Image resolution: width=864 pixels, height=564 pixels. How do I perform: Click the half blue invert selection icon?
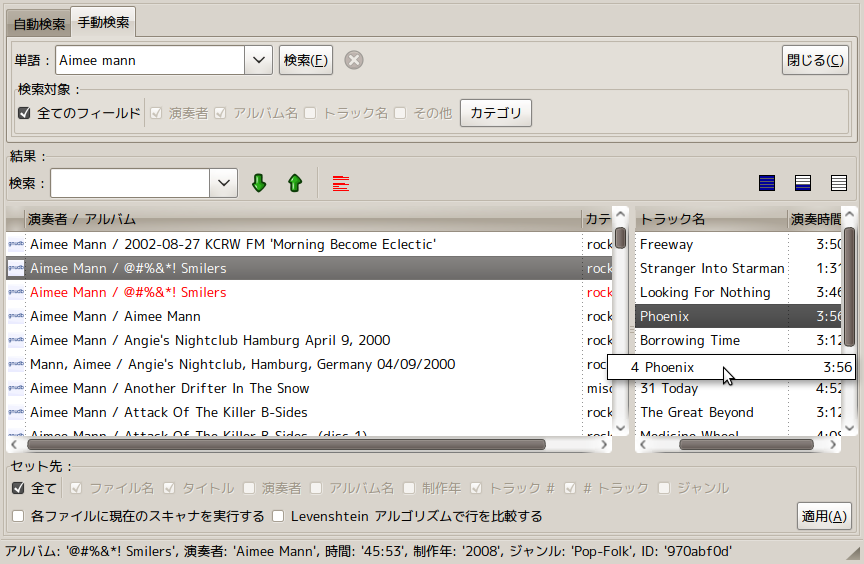coord(803,183)
